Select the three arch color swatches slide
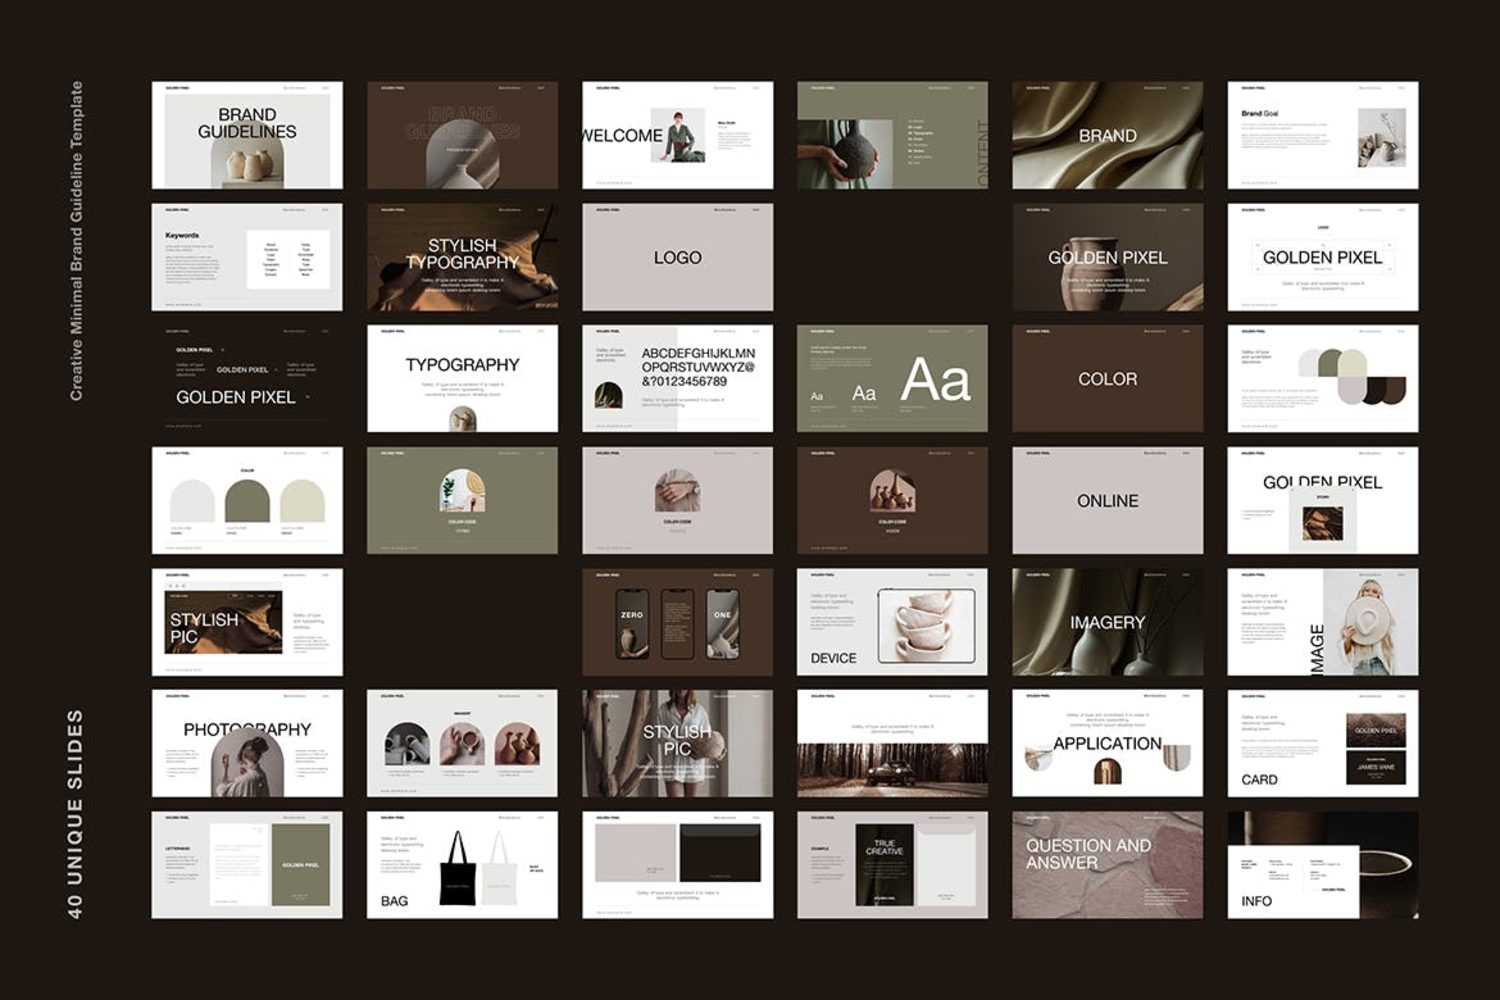Screen dimensions: 1500x1000 click(247, 500)
